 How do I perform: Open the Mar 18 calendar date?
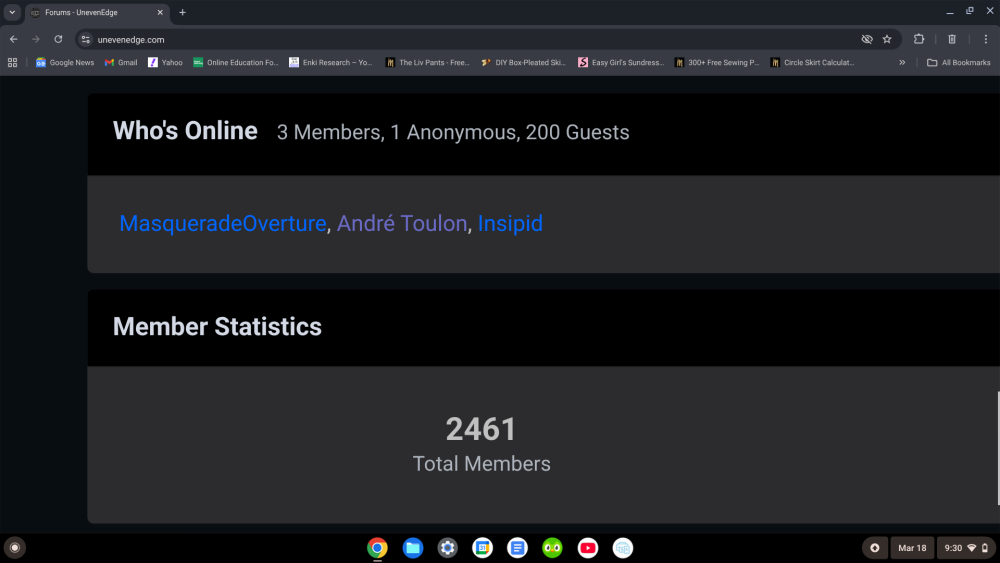(912, 548)
